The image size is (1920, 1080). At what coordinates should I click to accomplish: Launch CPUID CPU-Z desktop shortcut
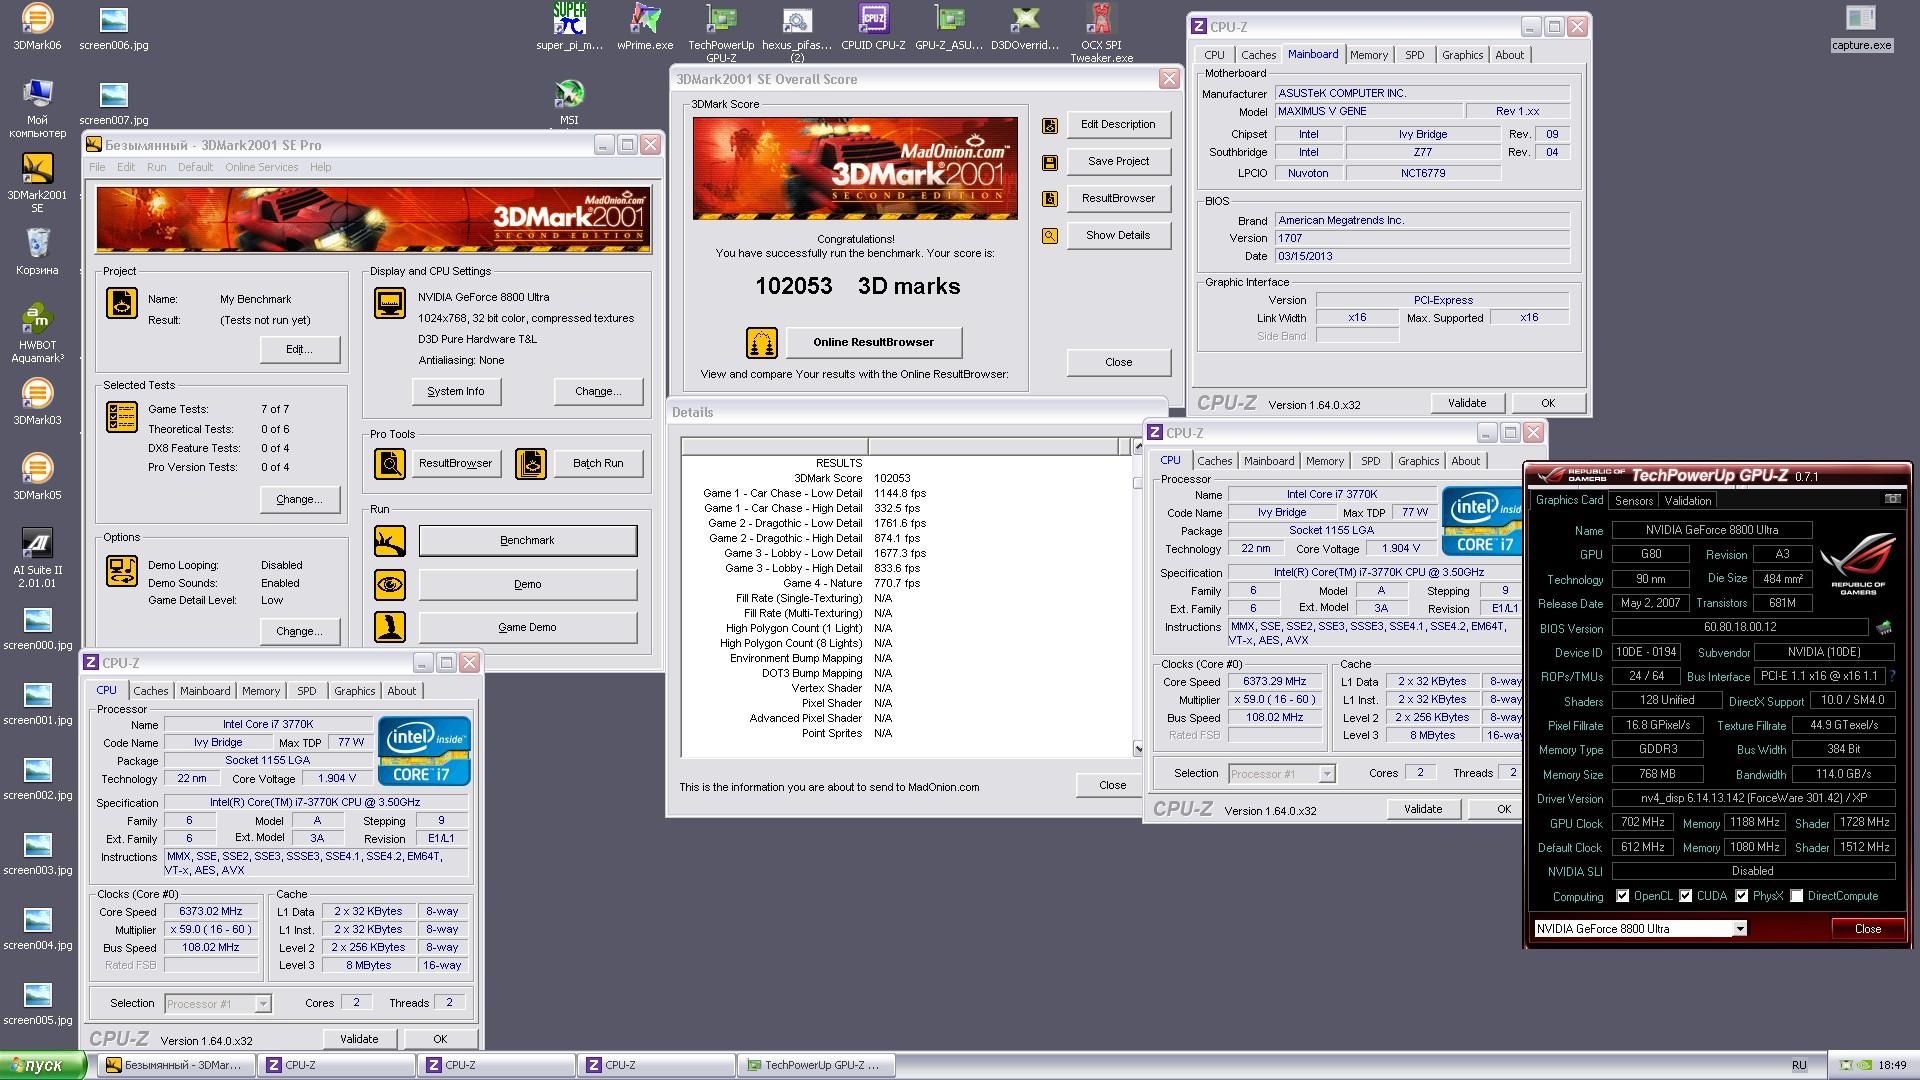[873, 27]
